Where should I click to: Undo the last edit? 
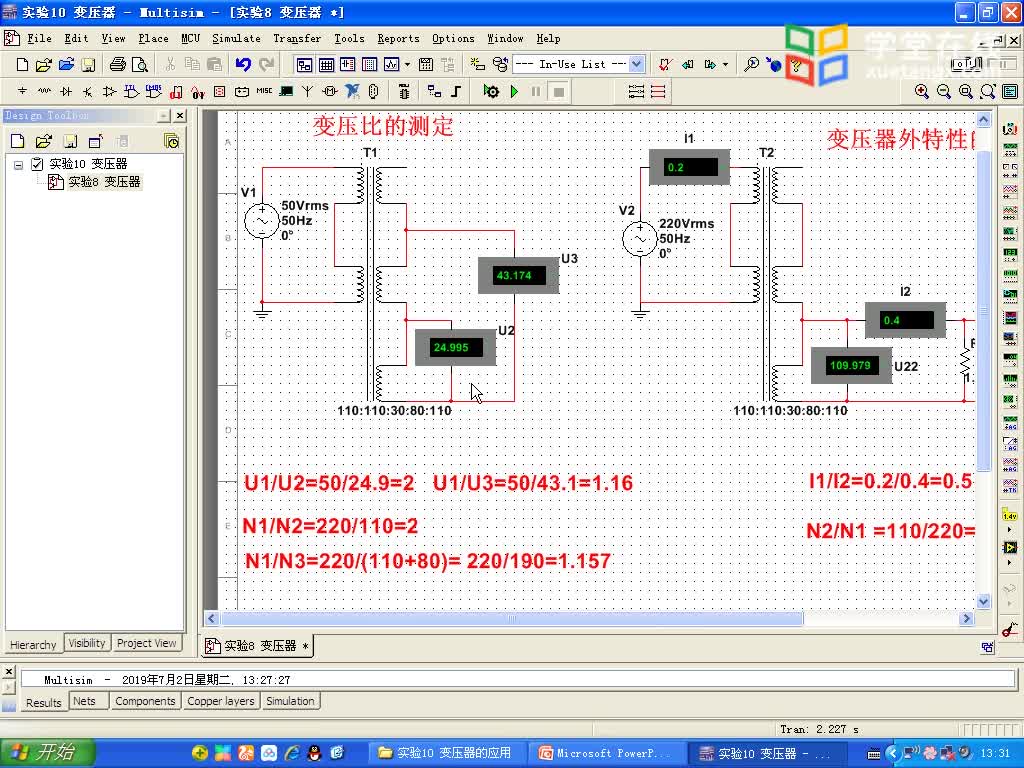pos(243,65)
